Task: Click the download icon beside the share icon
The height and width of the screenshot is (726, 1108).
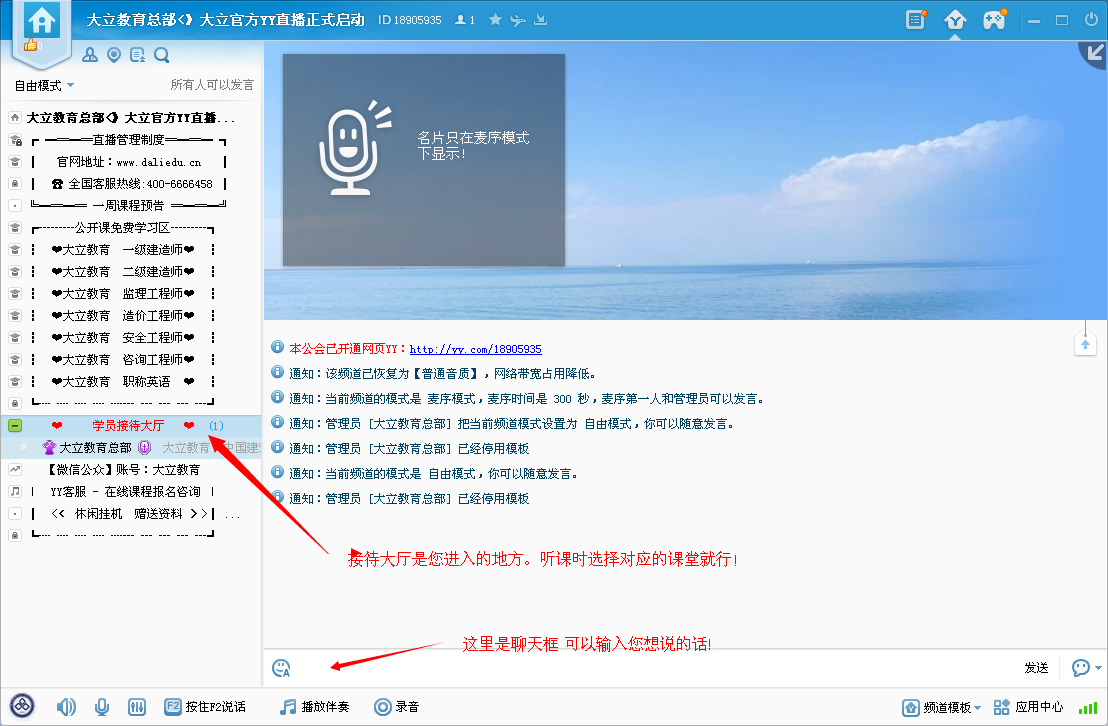Action: click(x=541, y=20)
